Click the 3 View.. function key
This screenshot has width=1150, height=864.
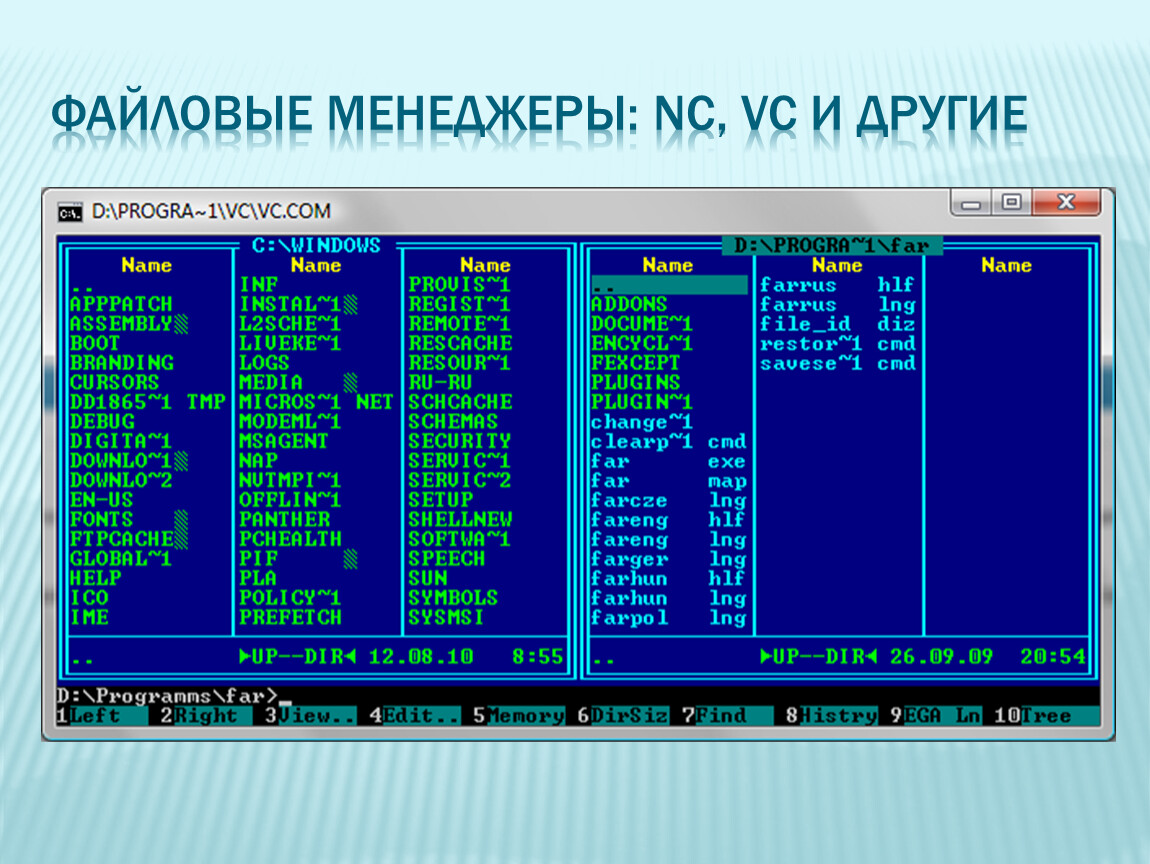pos(310,716)
